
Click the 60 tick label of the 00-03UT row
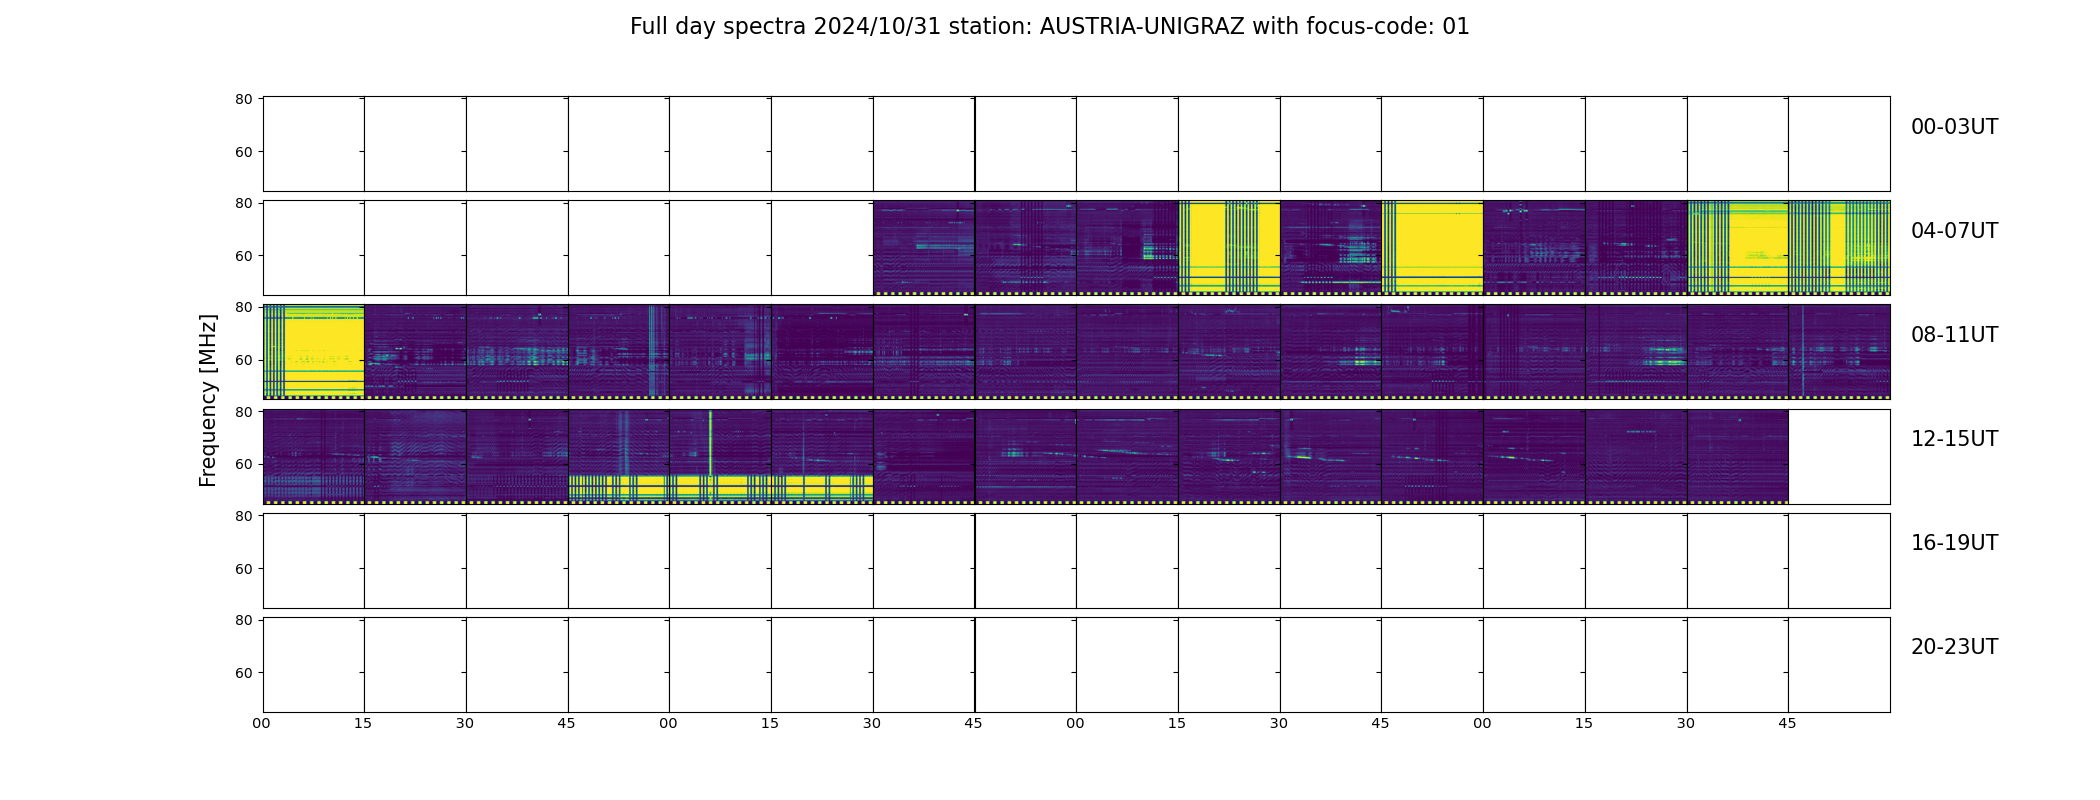(x=243, y=152)
